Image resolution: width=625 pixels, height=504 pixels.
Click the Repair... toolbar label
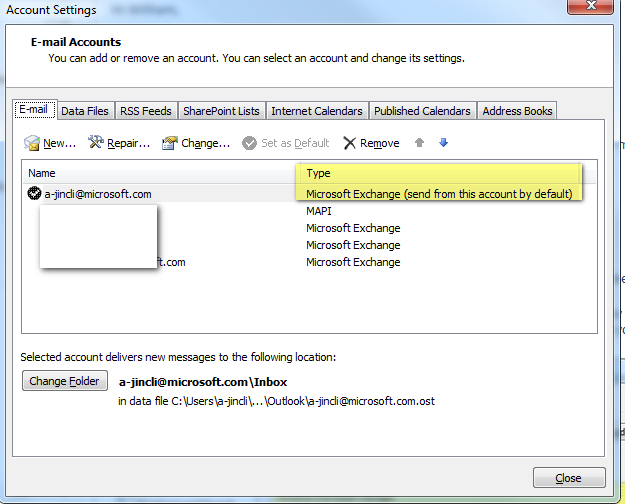[128, 143]
